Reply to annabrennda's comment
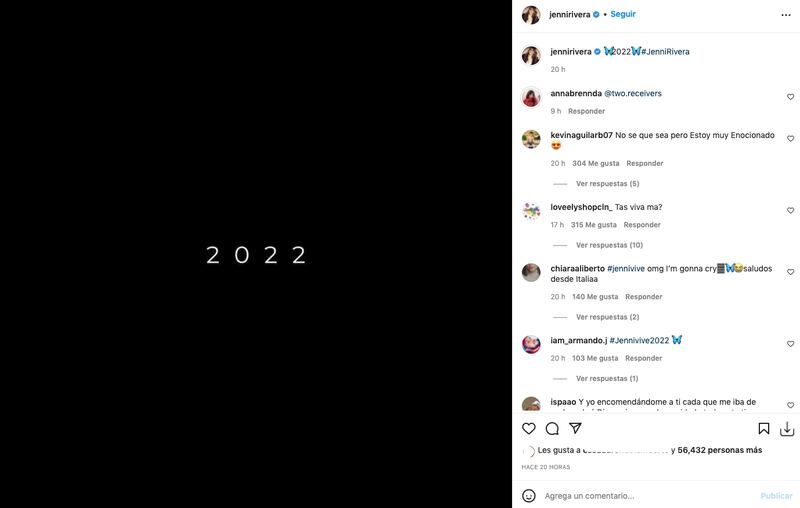Image resolution: width=800 pixels, height=508 pixels. [586, 111]
